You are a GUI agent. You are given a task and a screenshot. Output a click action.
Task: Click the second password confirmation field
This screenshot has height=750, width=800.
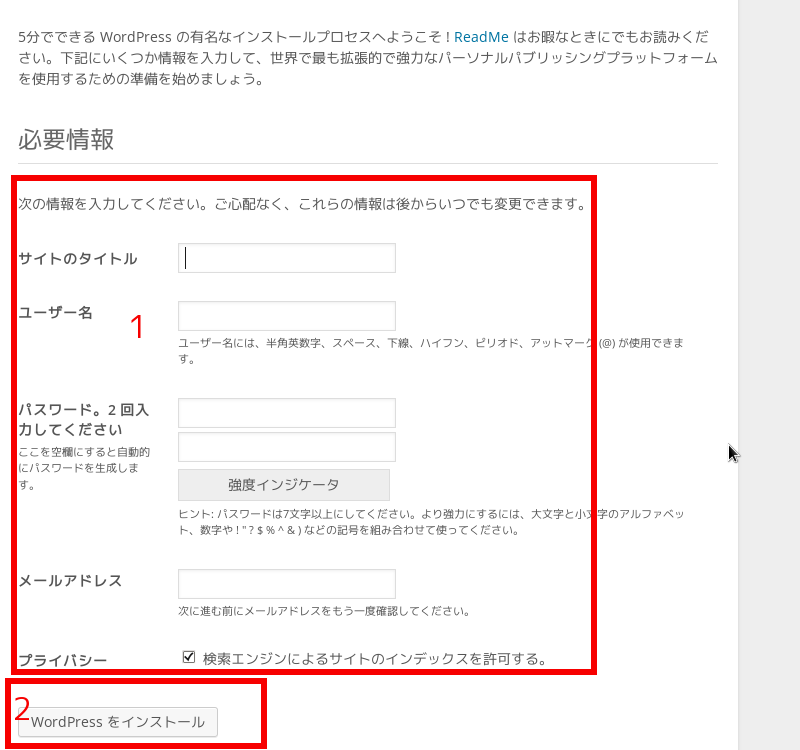(x=287, y=447)
